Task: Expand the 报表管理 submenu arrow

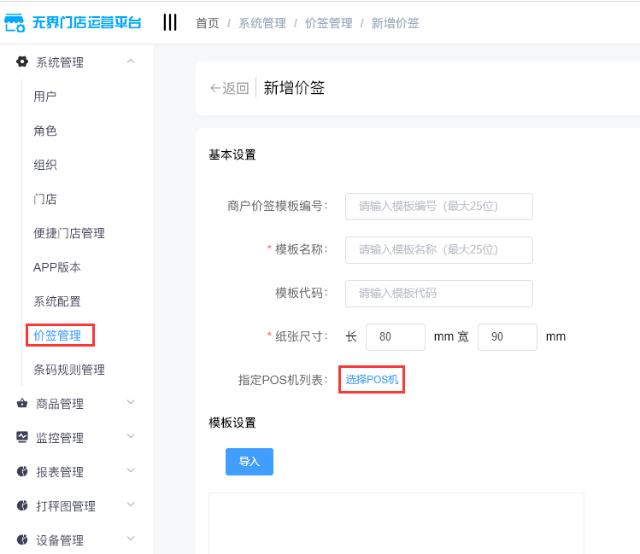Action: point(130,472)
